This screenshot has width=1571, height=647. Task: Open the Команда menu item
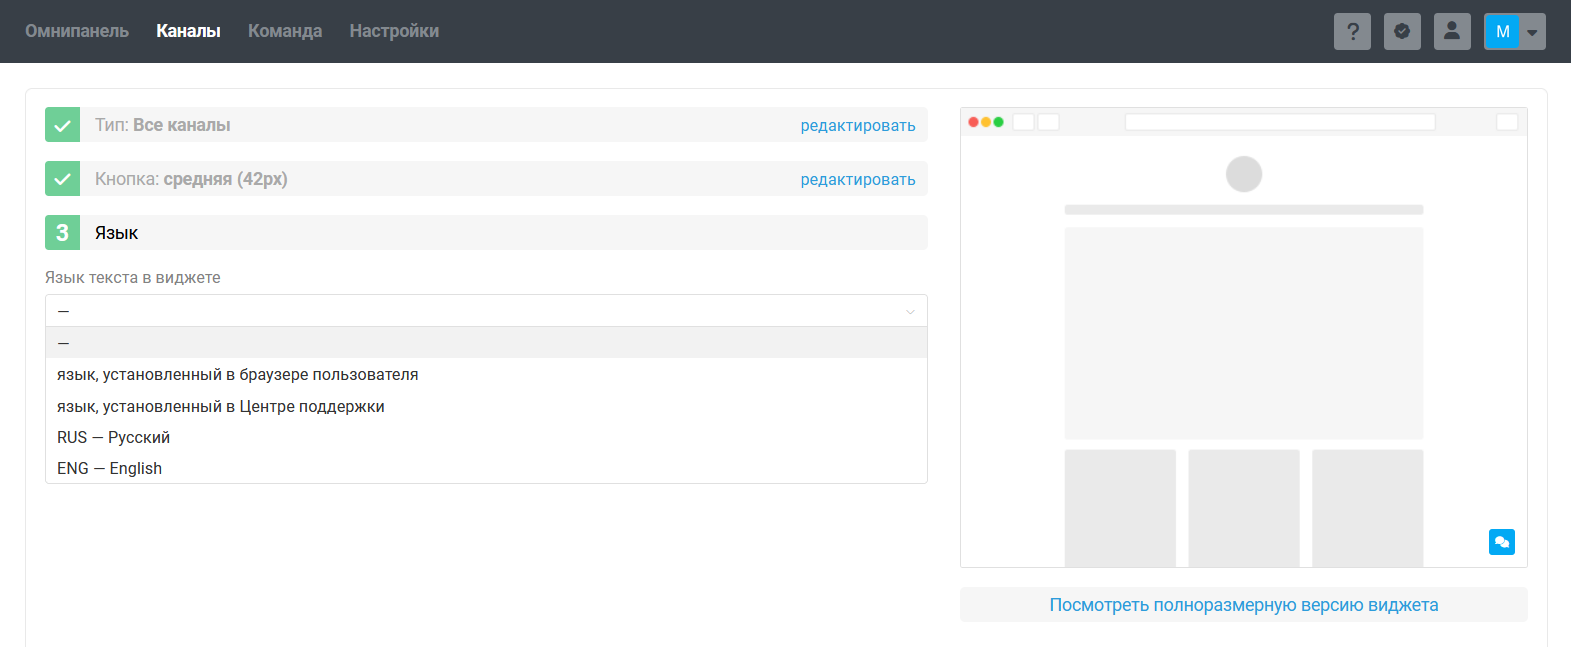[x=285, y=31]
